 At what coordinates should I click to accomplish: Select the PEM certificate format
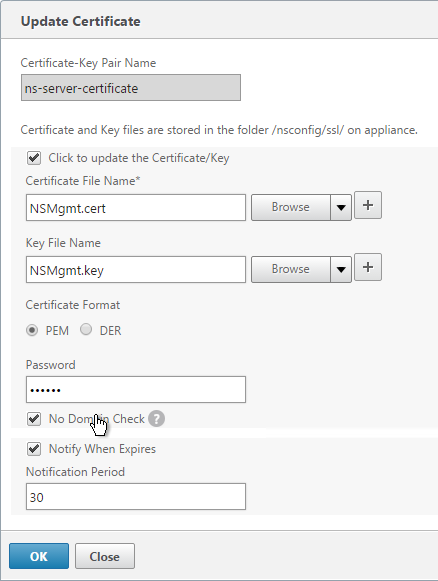point(32,330)
